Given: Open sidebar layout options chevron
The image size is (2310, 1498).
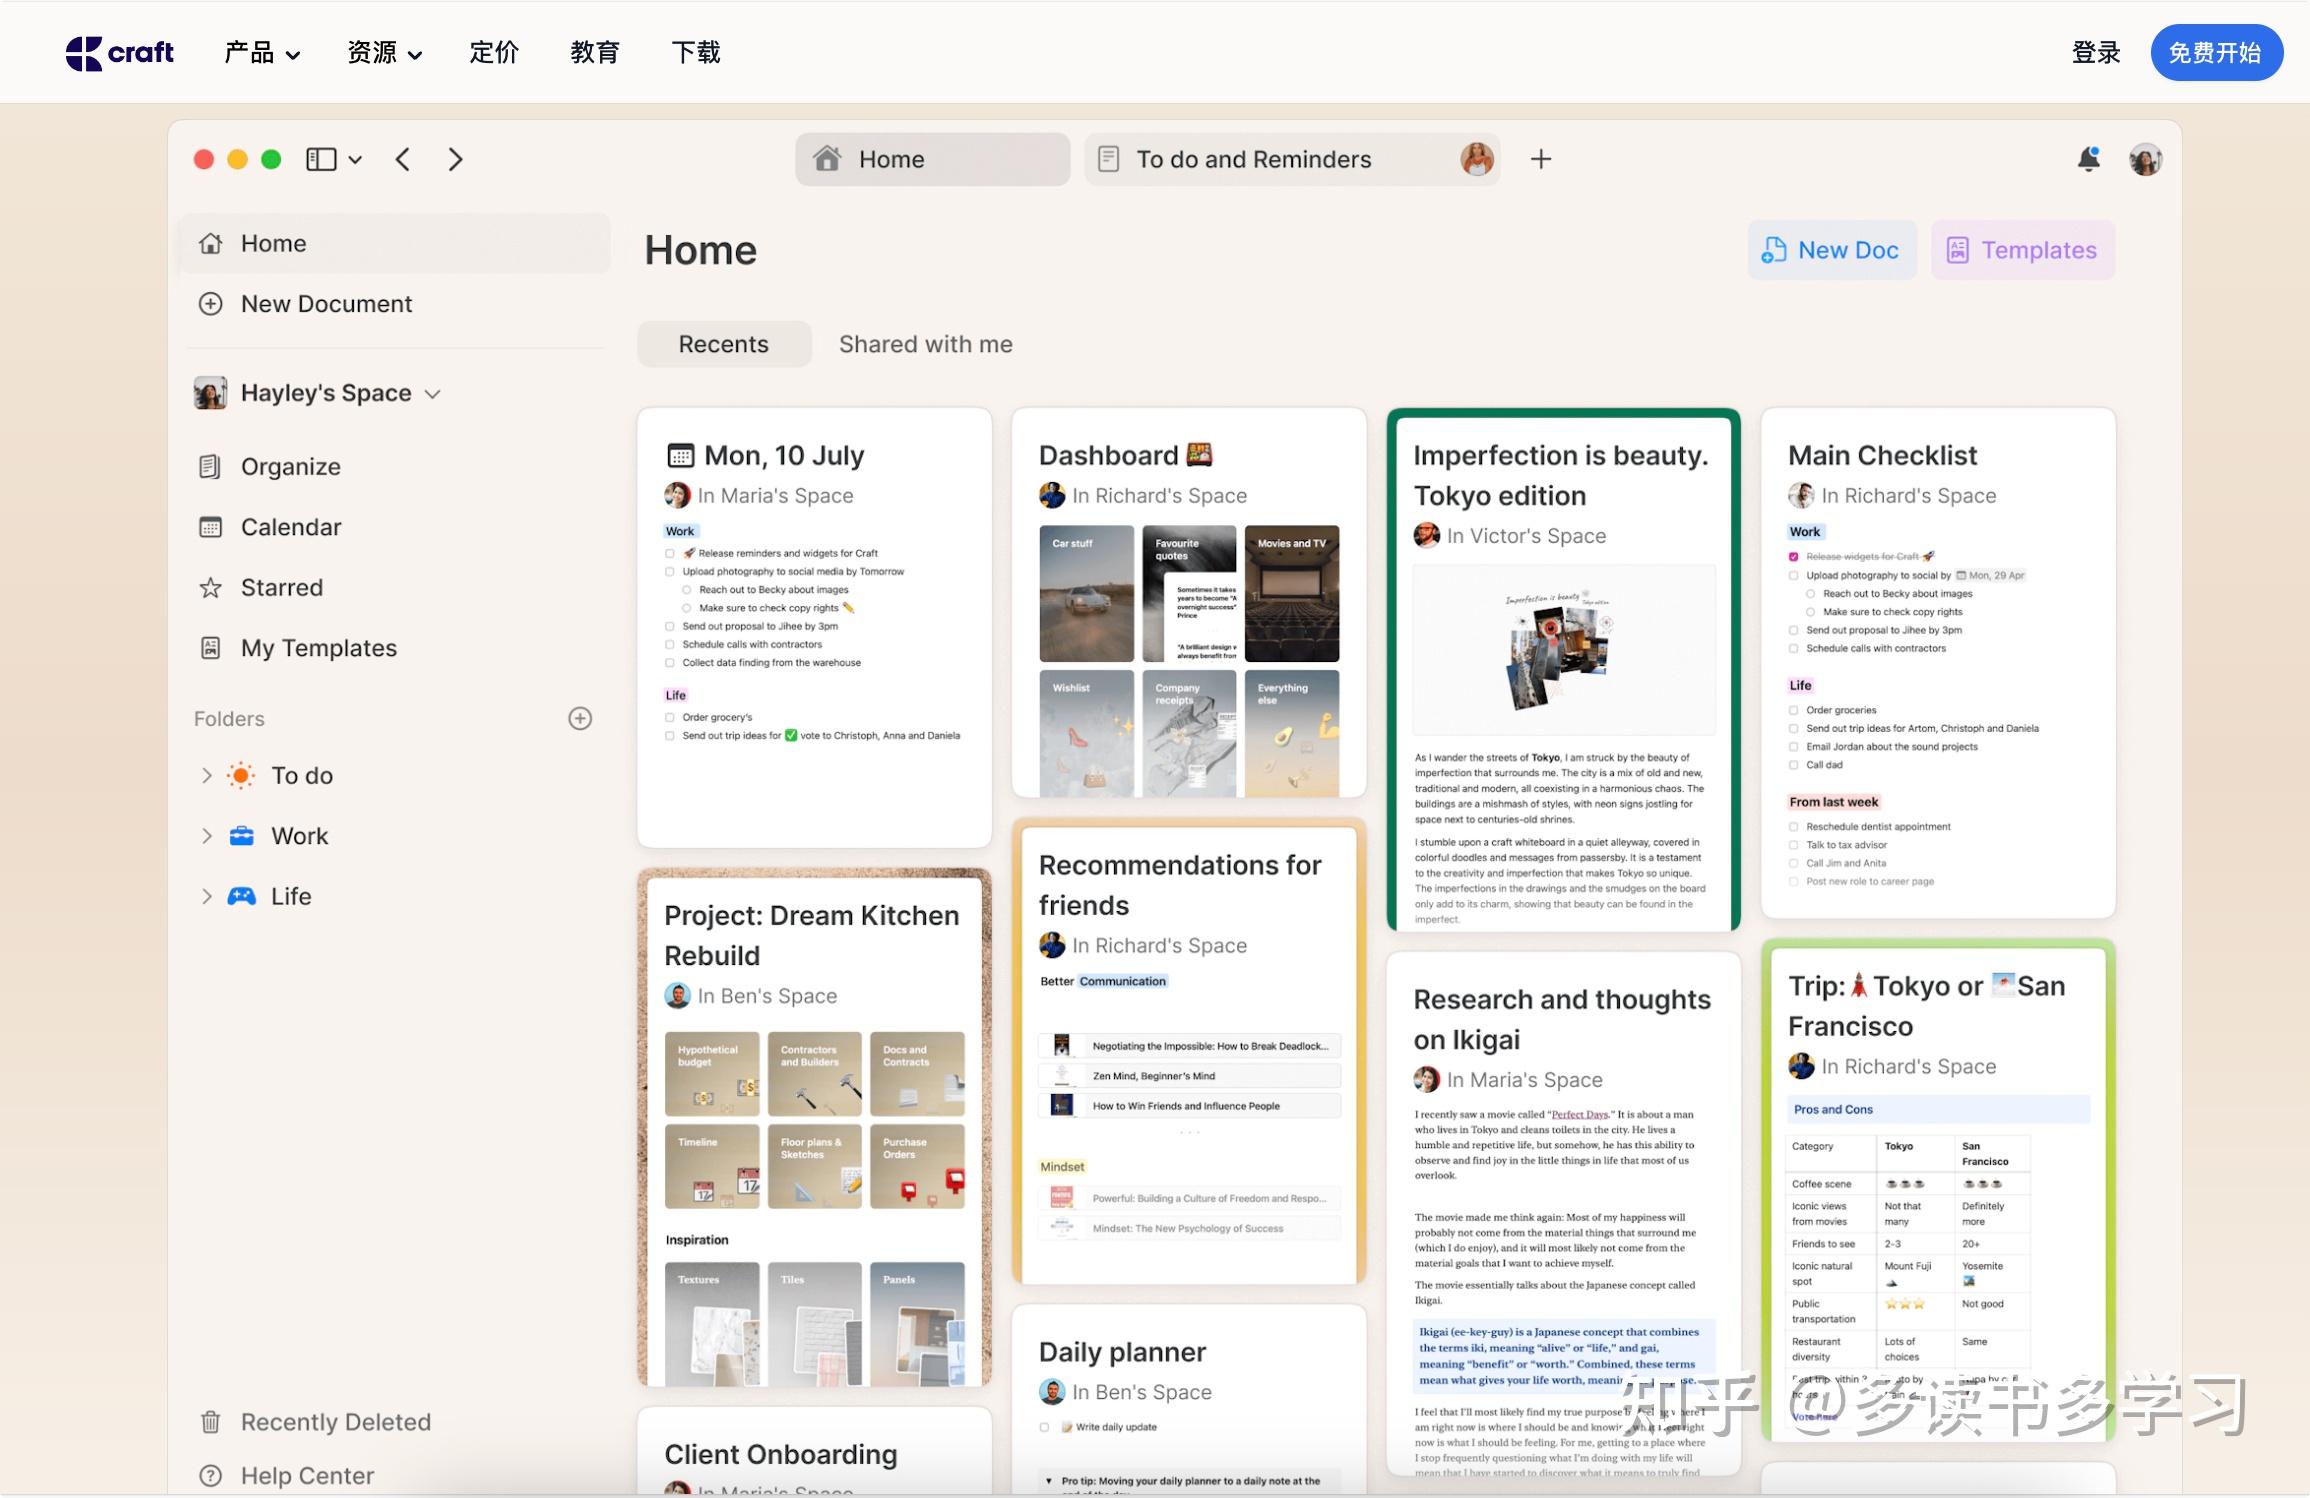Looking at the screenshot, I should coord(355,159).
